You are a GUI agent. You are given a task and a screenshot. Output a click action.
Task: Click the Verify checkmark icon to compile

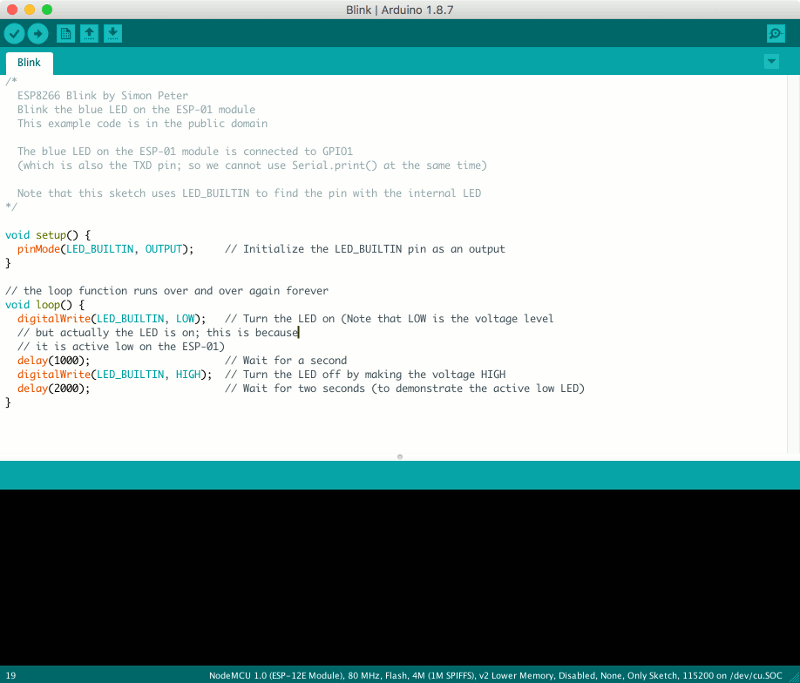pos(14,33)
